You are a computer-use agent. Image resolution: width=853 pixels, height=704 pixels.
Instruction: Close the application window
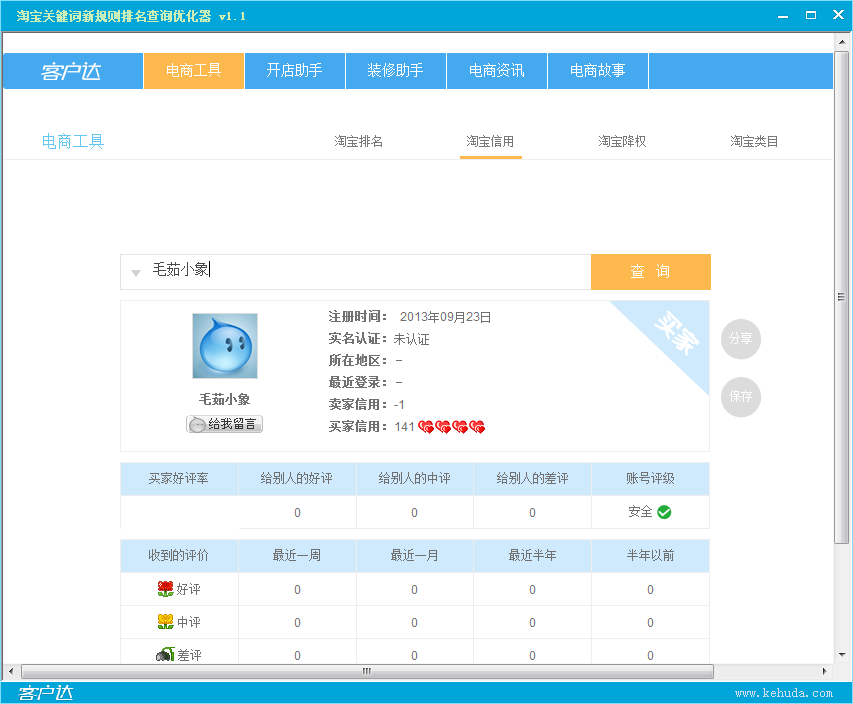click(x=839, y=15)
